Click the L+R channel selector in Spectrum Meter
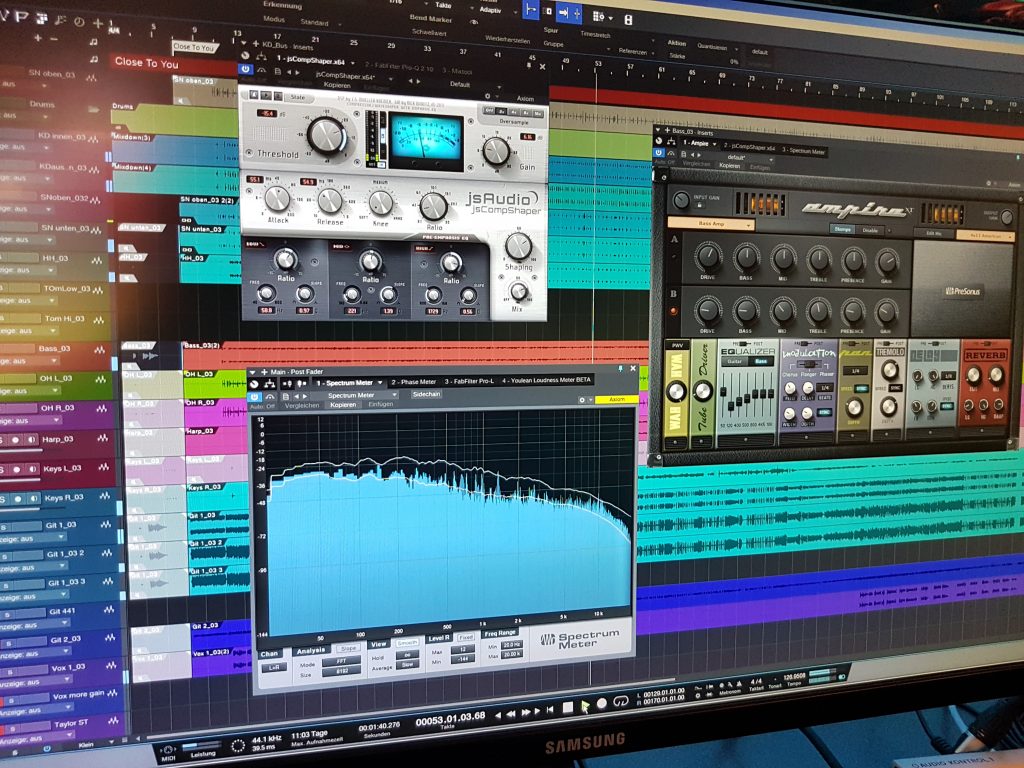This screenshot has width=1024, height=768. click(x=272, y=667)
